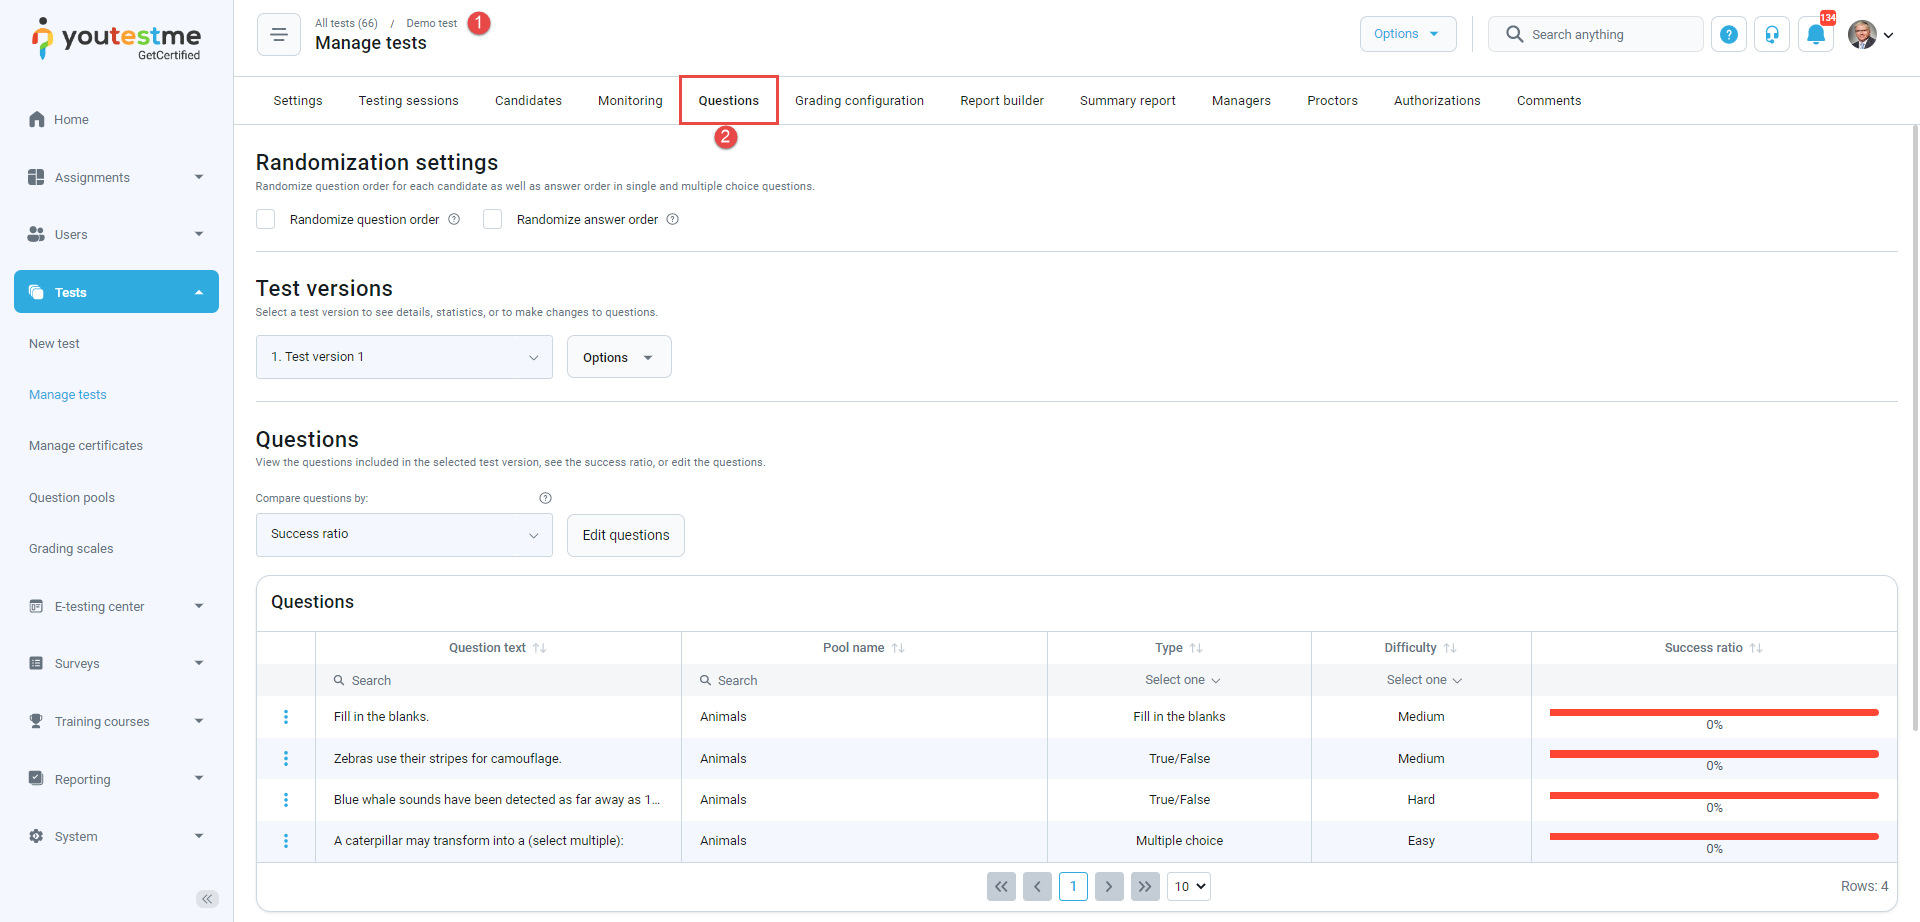Open the Test versions Options dropdown
This screenshot has height=922, width=1920.
pyautogui.click(x=619, y=357)
